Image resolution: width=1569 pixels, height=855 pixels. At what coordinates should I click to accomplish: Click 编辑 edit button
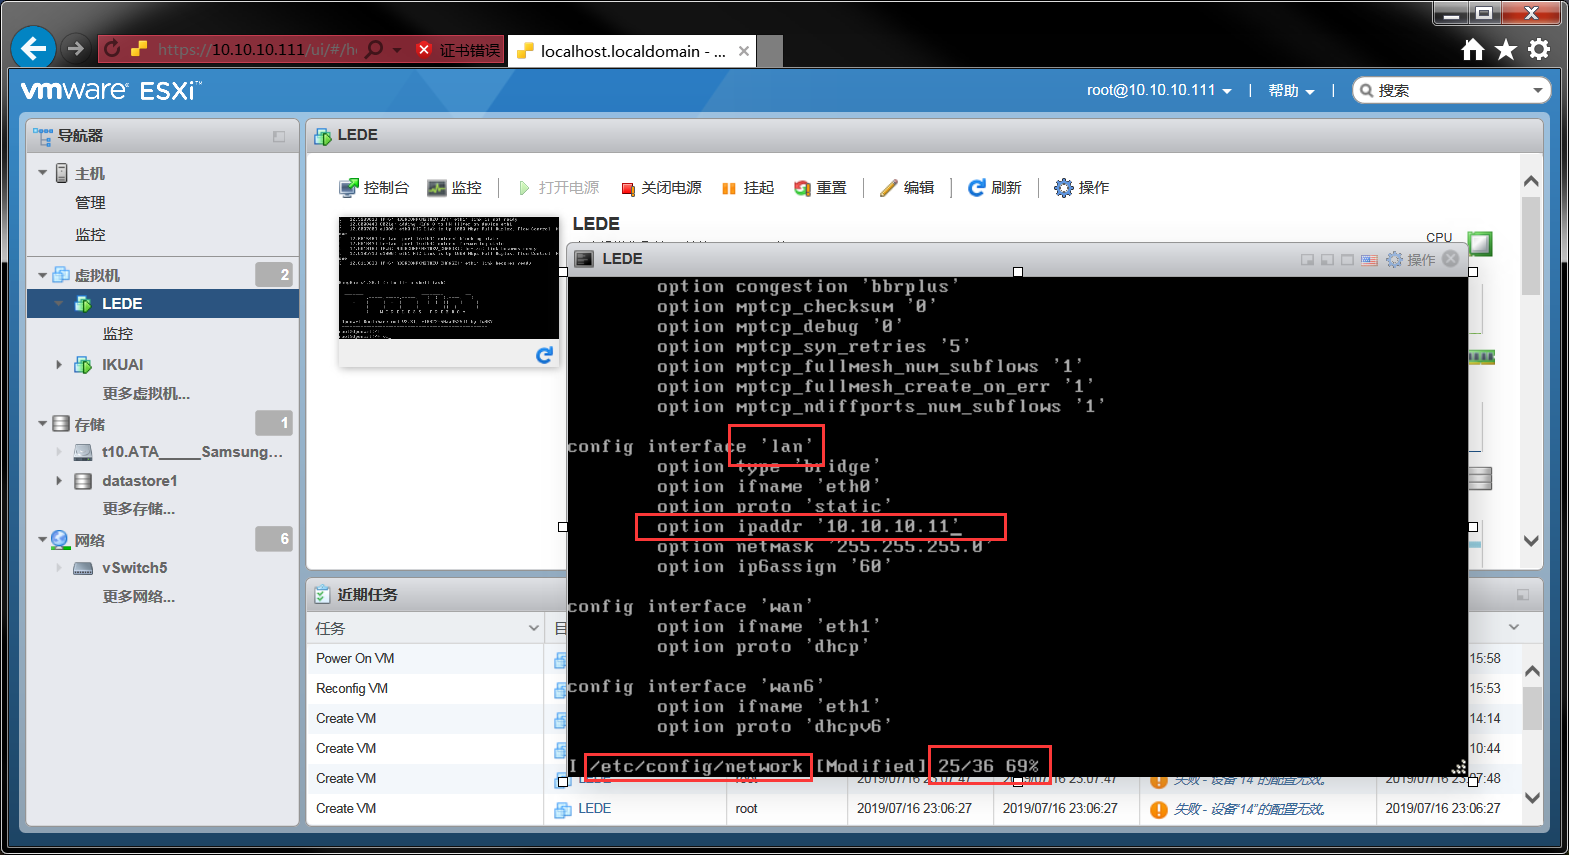907,188
